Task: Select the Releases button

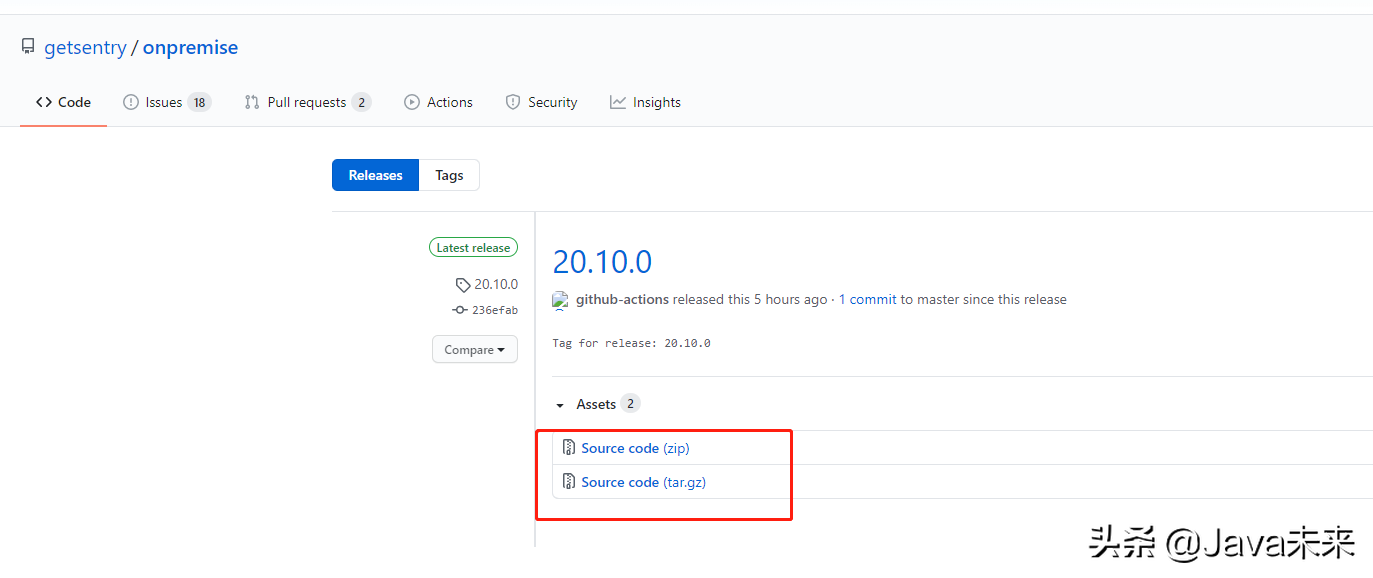Action: point(375,175)
